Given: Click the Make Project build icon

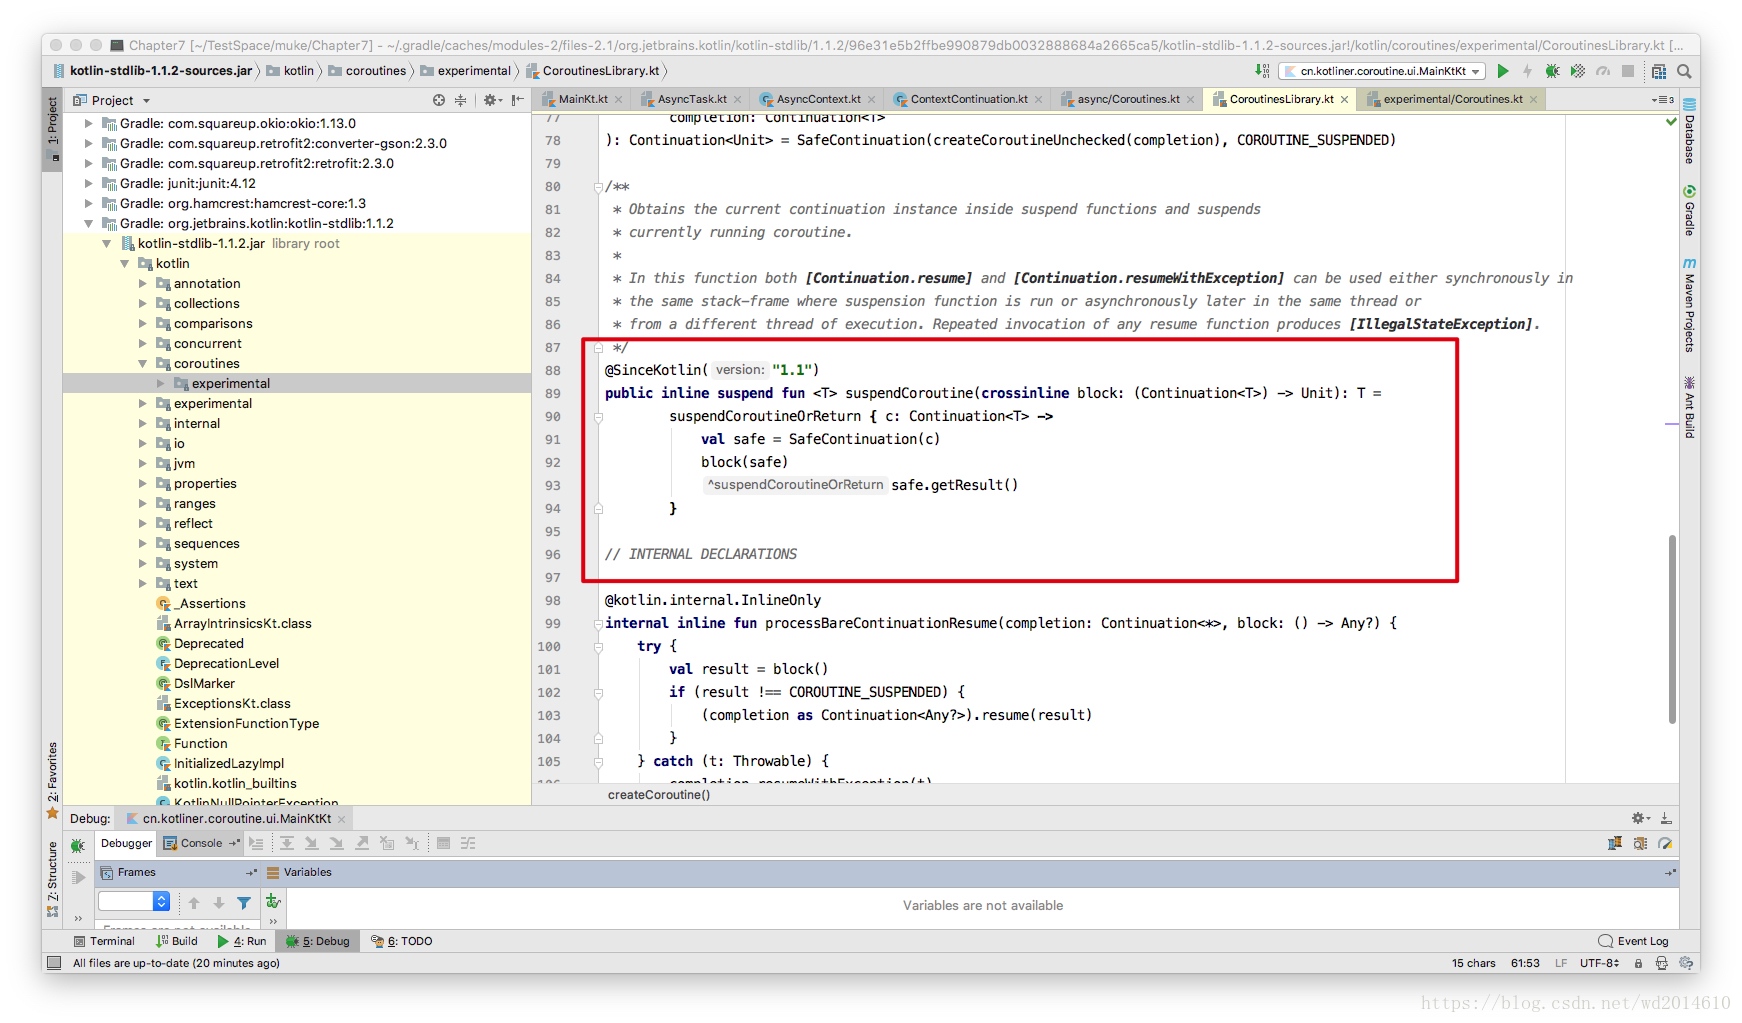Looking at the screenshot, I should point(1262,71).
